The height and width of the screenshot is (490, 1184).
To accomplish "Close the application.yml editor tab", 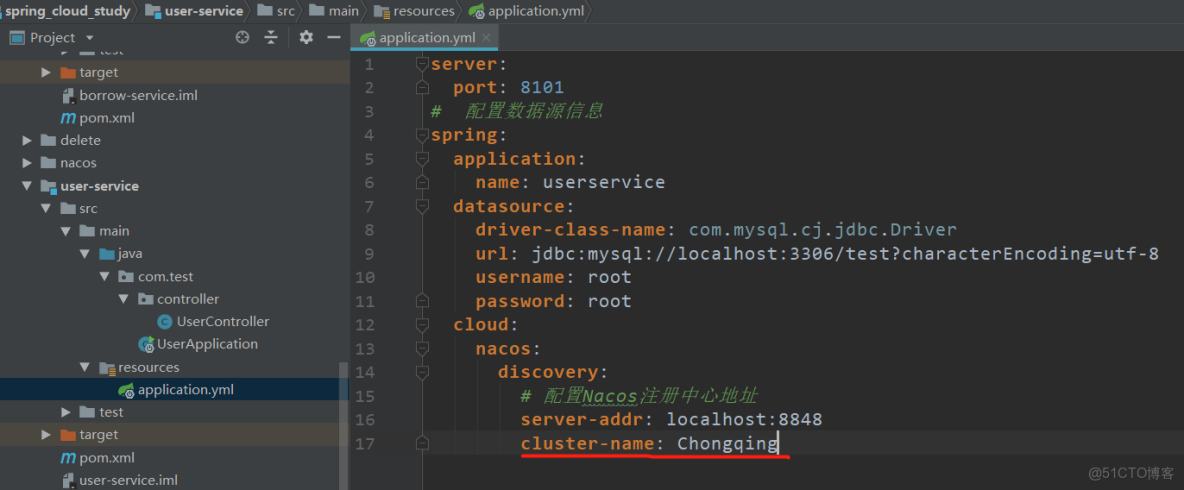I will 486,38.
